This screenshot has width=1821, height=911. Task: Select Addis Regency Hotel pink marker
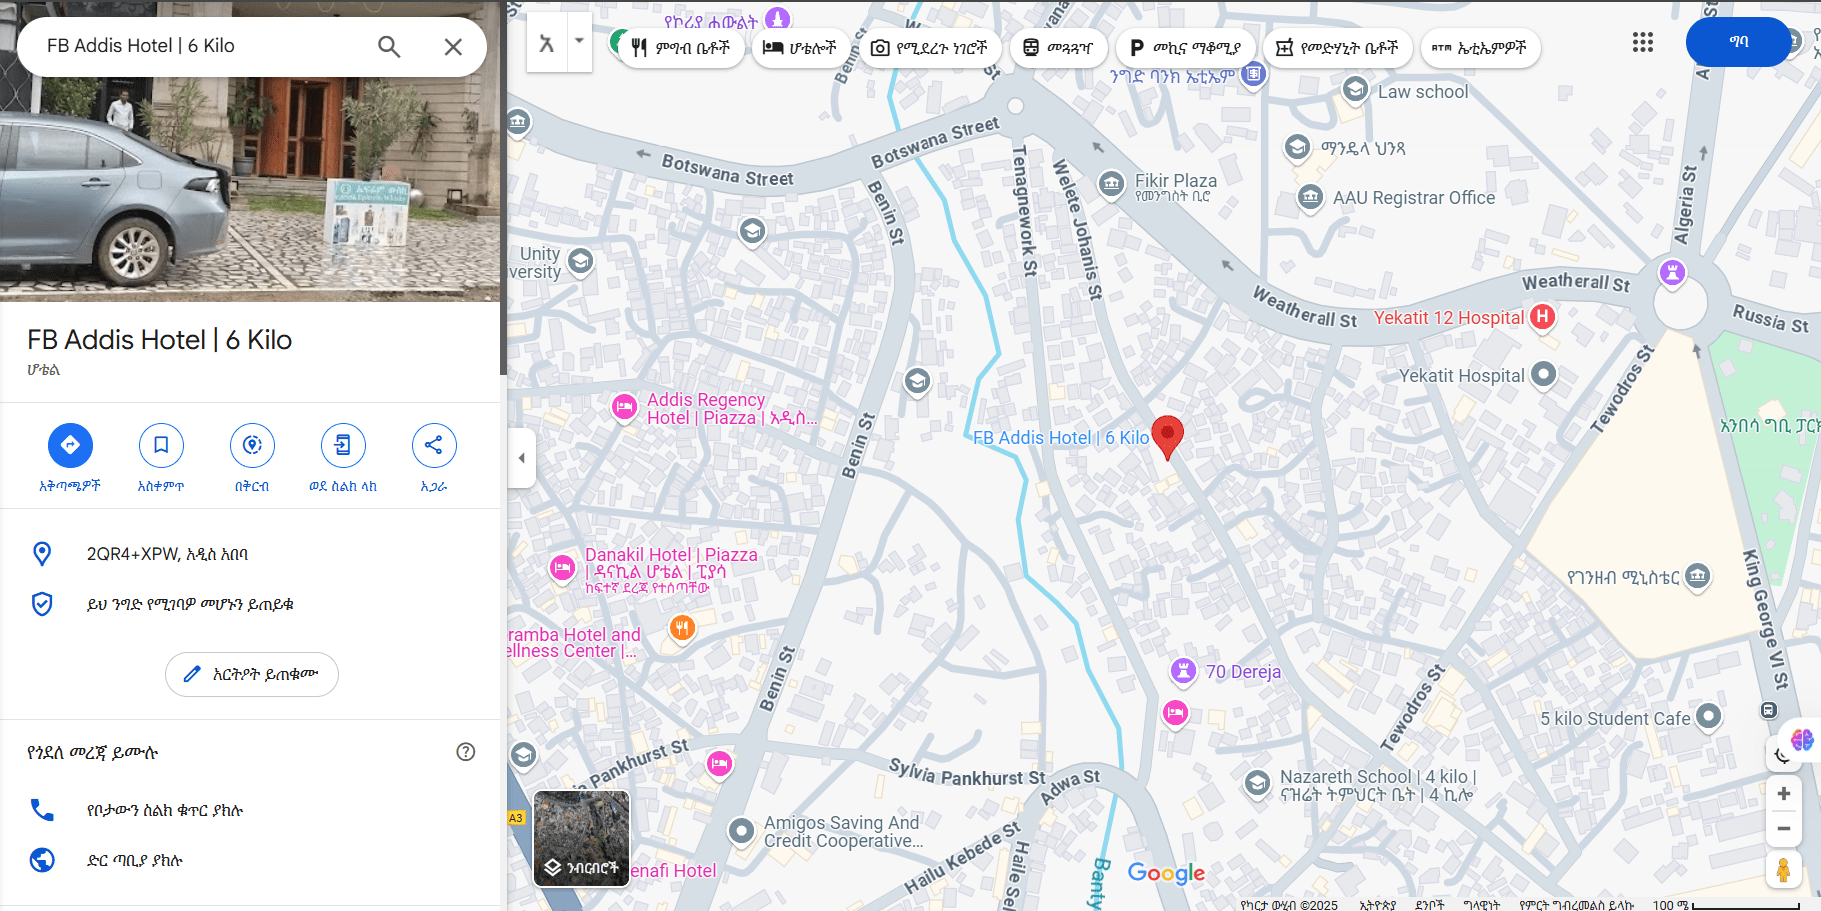tap(624, 406)
